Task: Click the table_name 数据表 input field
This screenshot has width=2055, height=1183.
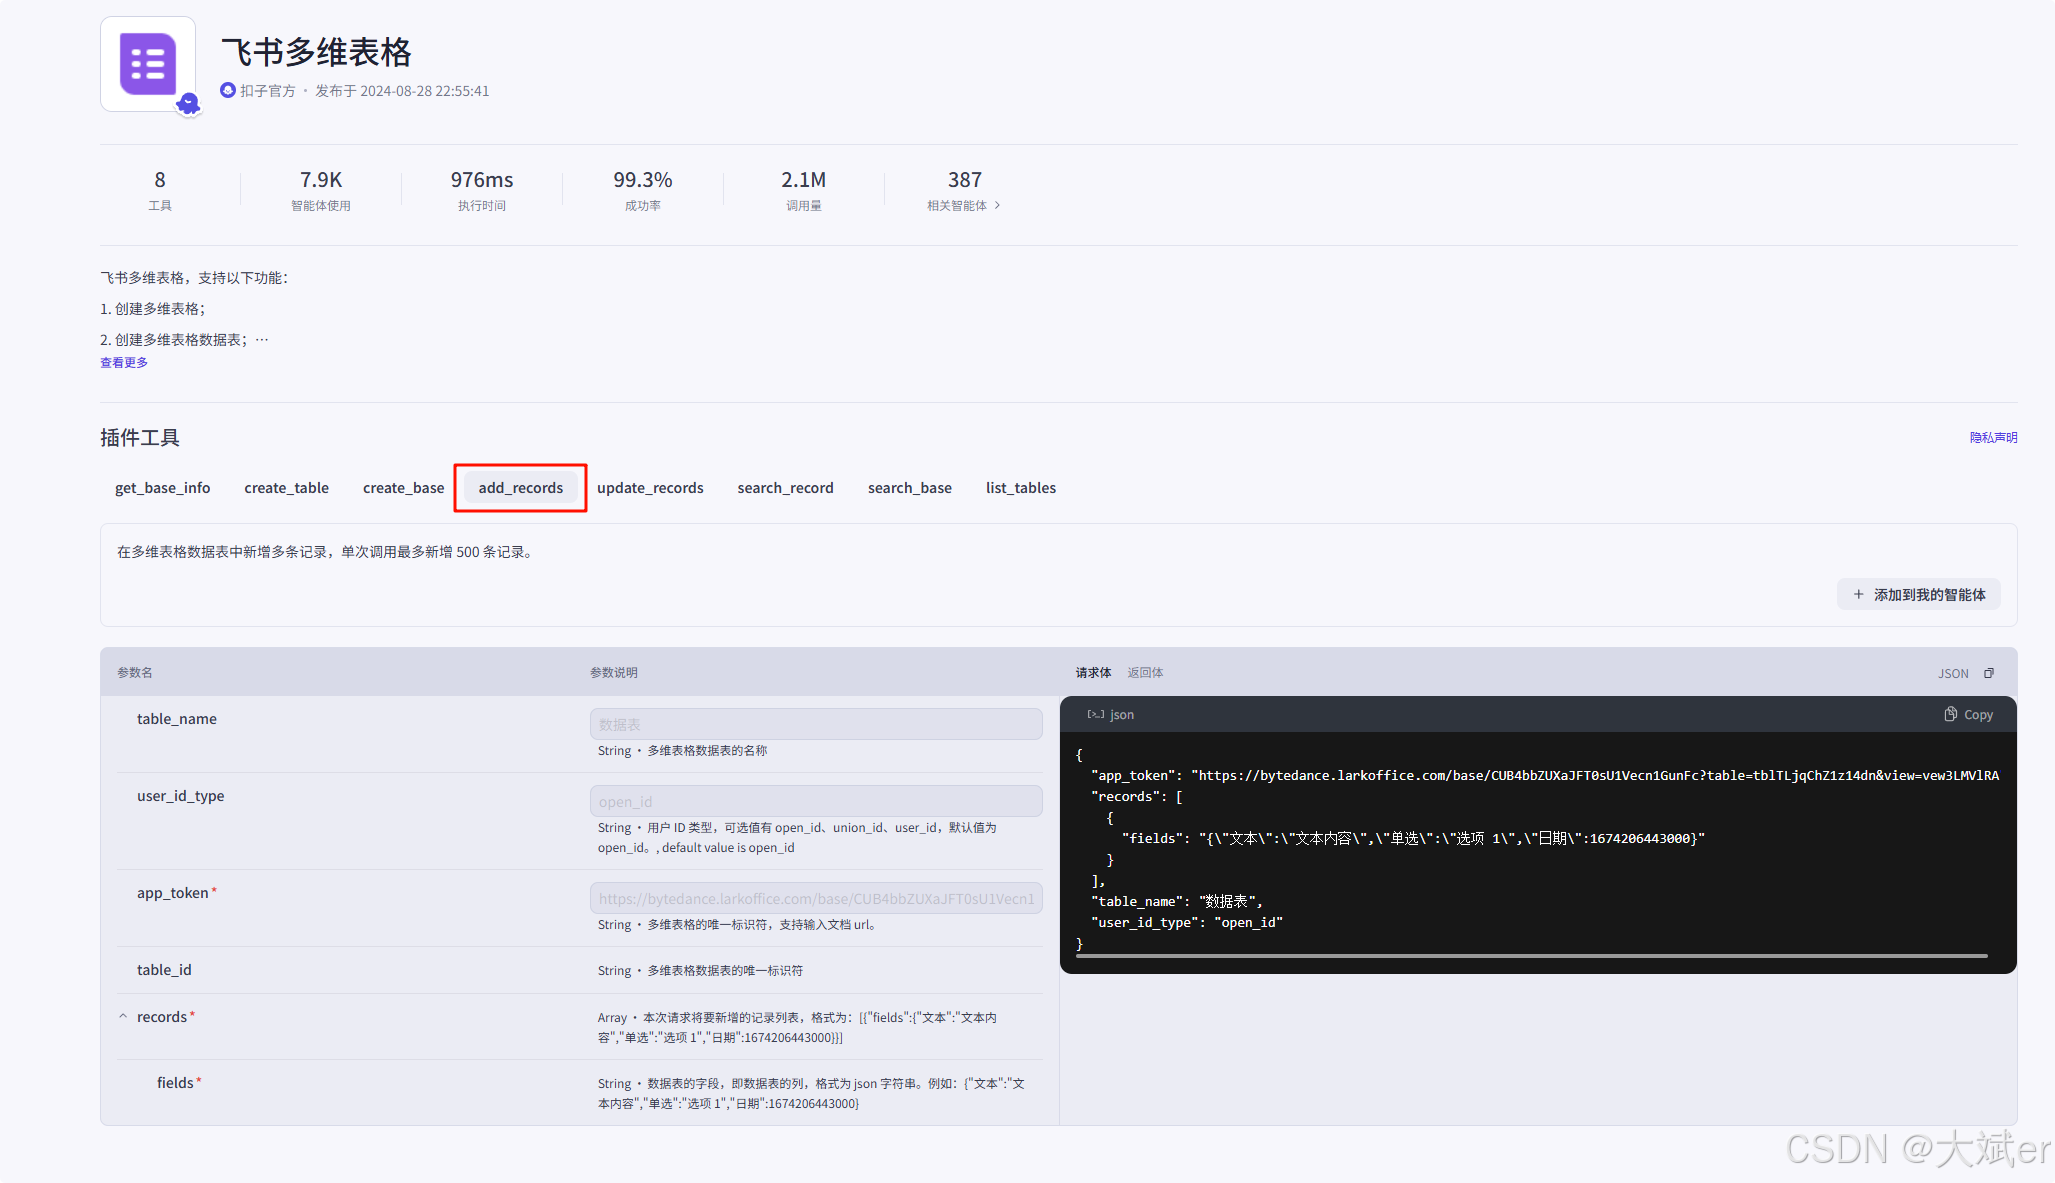Action: (x=815, y=724)
